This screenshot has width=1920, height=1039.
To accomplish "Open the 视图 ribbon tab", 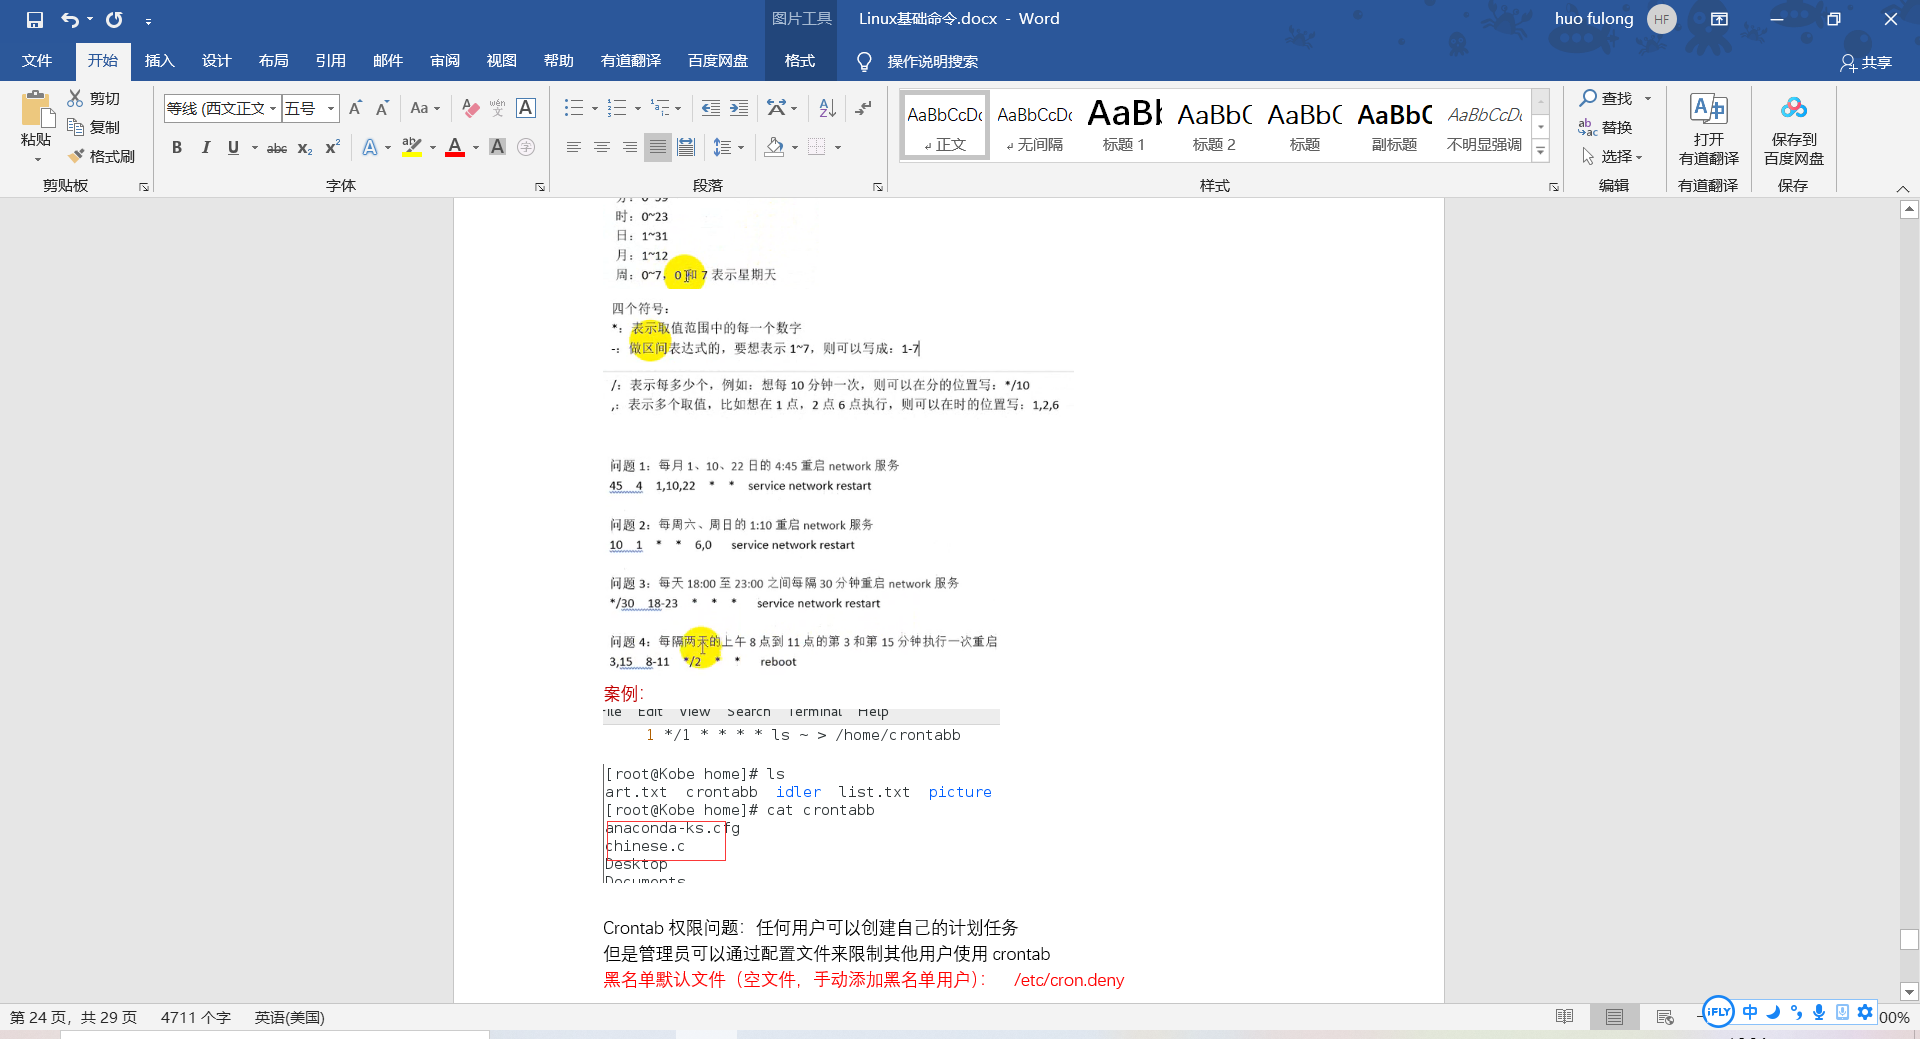I will (x=501, y=60).
